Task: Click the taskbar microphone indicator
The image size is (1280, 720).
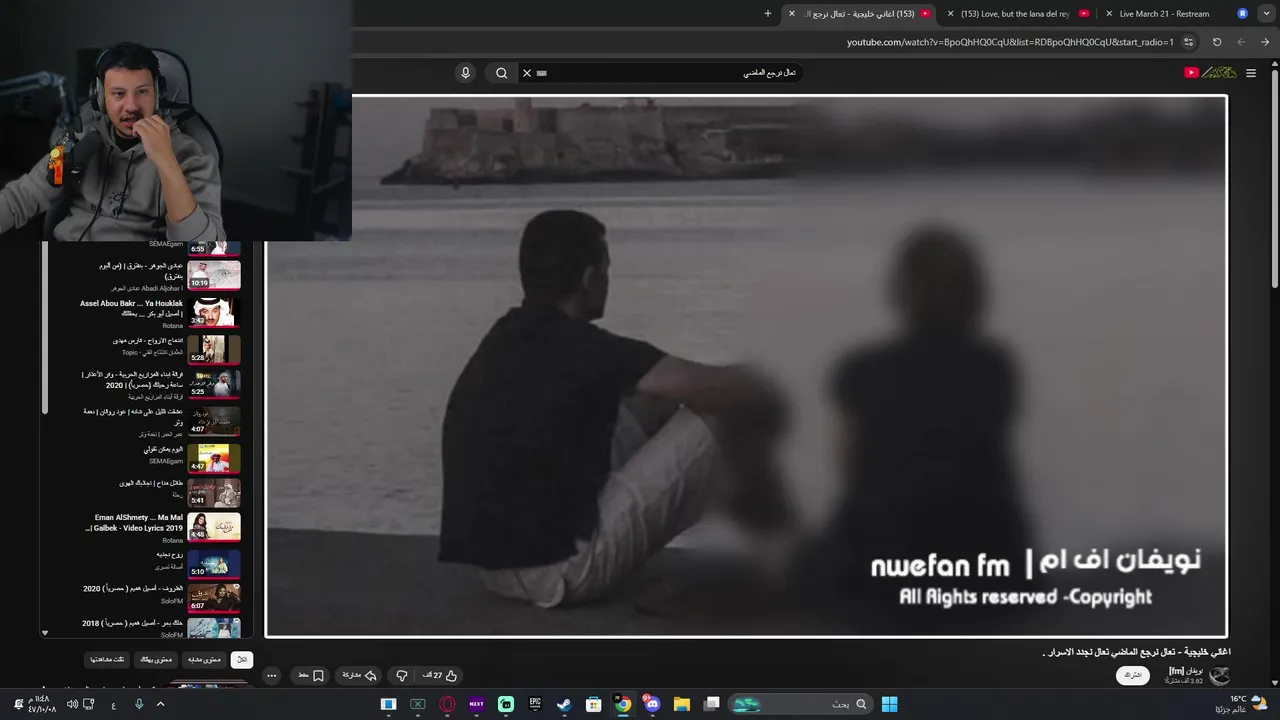Action: point(139,704)
